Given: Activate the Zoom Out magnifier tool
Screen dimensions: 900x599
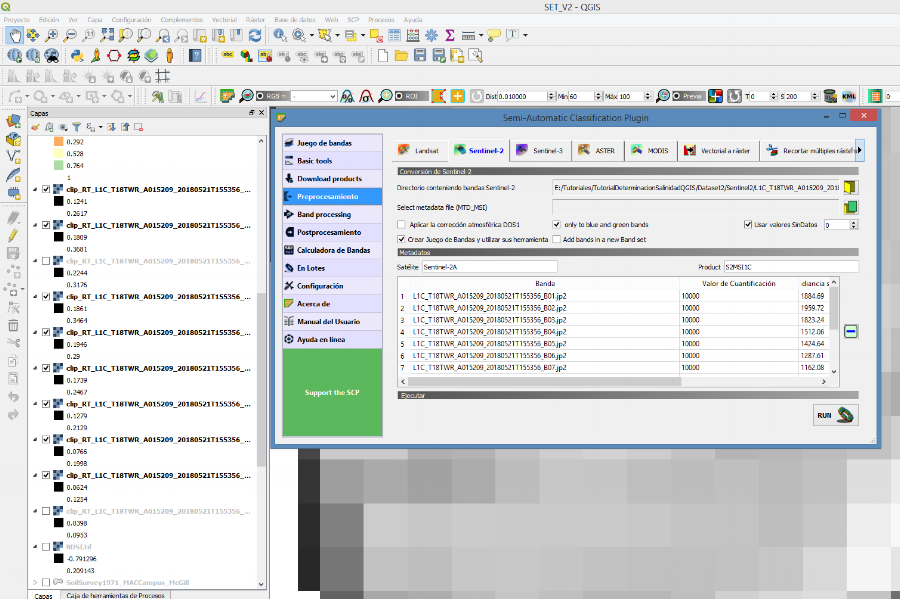Looking at the screenshot, I should click(70, 36).
